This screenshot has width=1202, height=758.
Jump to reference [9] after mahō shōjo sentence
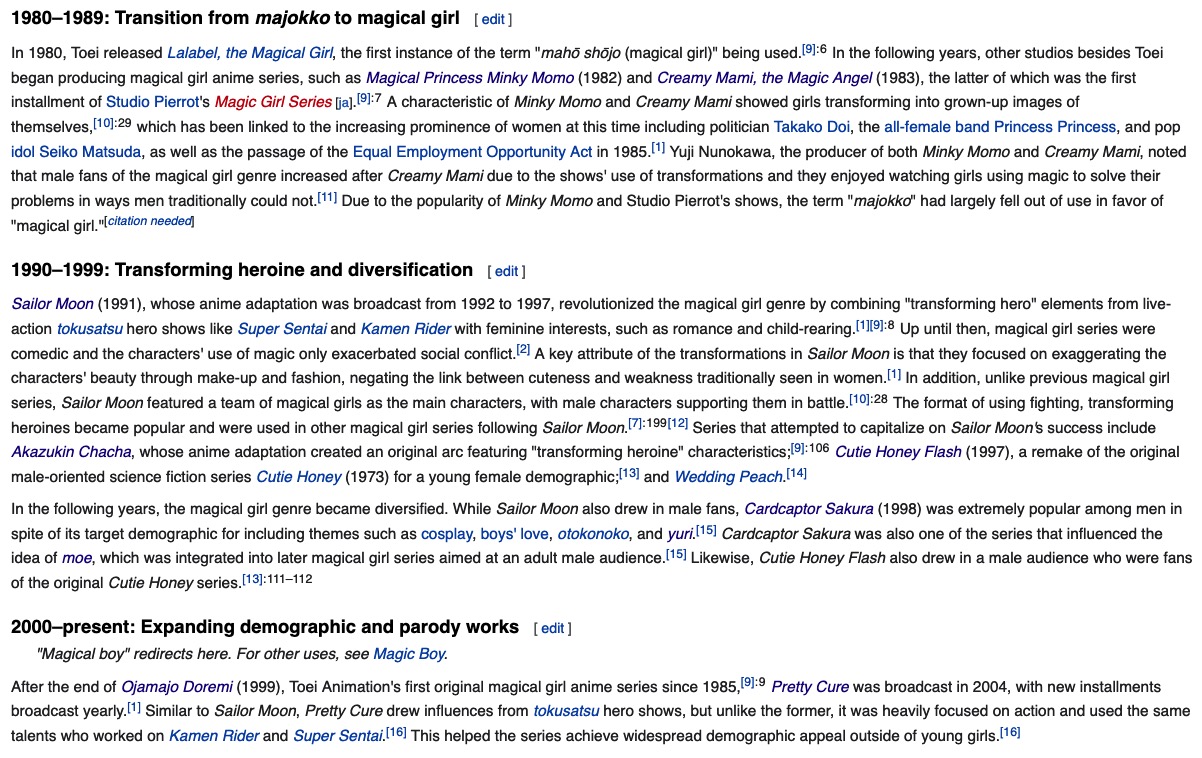[x=809, y=49]
